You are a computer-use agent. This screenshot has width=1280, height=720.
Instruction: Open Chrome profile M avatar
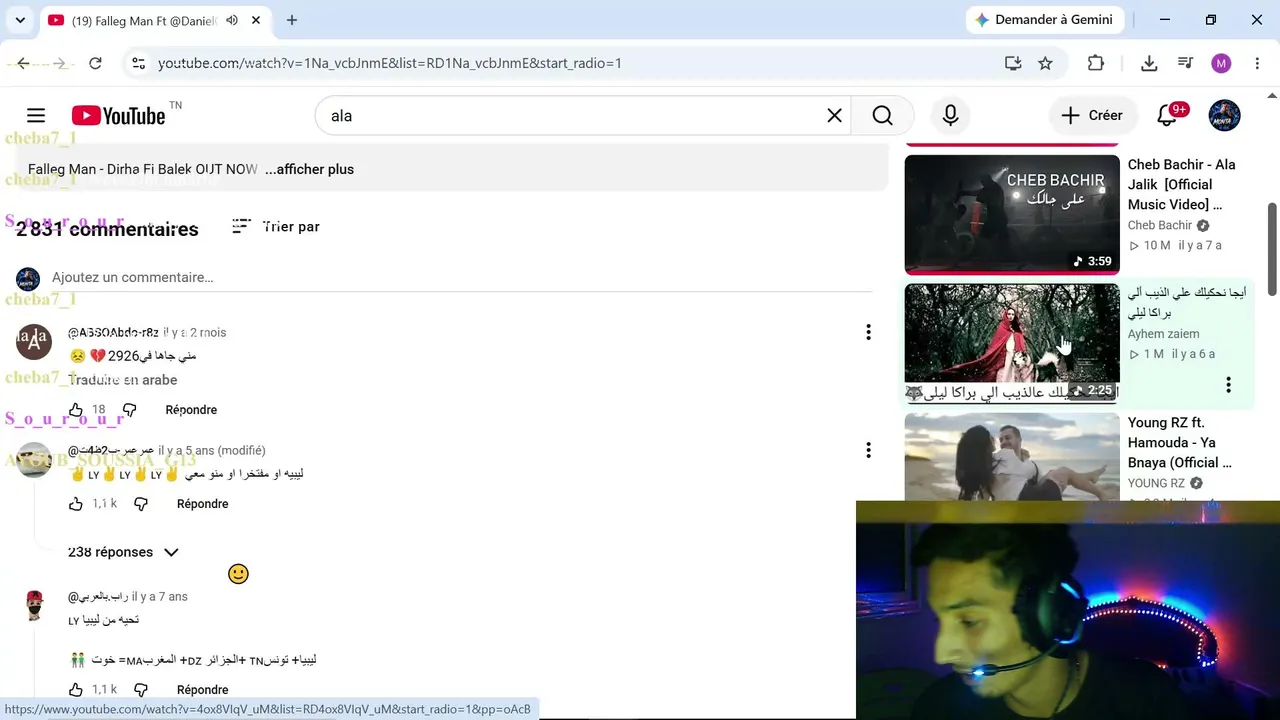(1221, 63)
